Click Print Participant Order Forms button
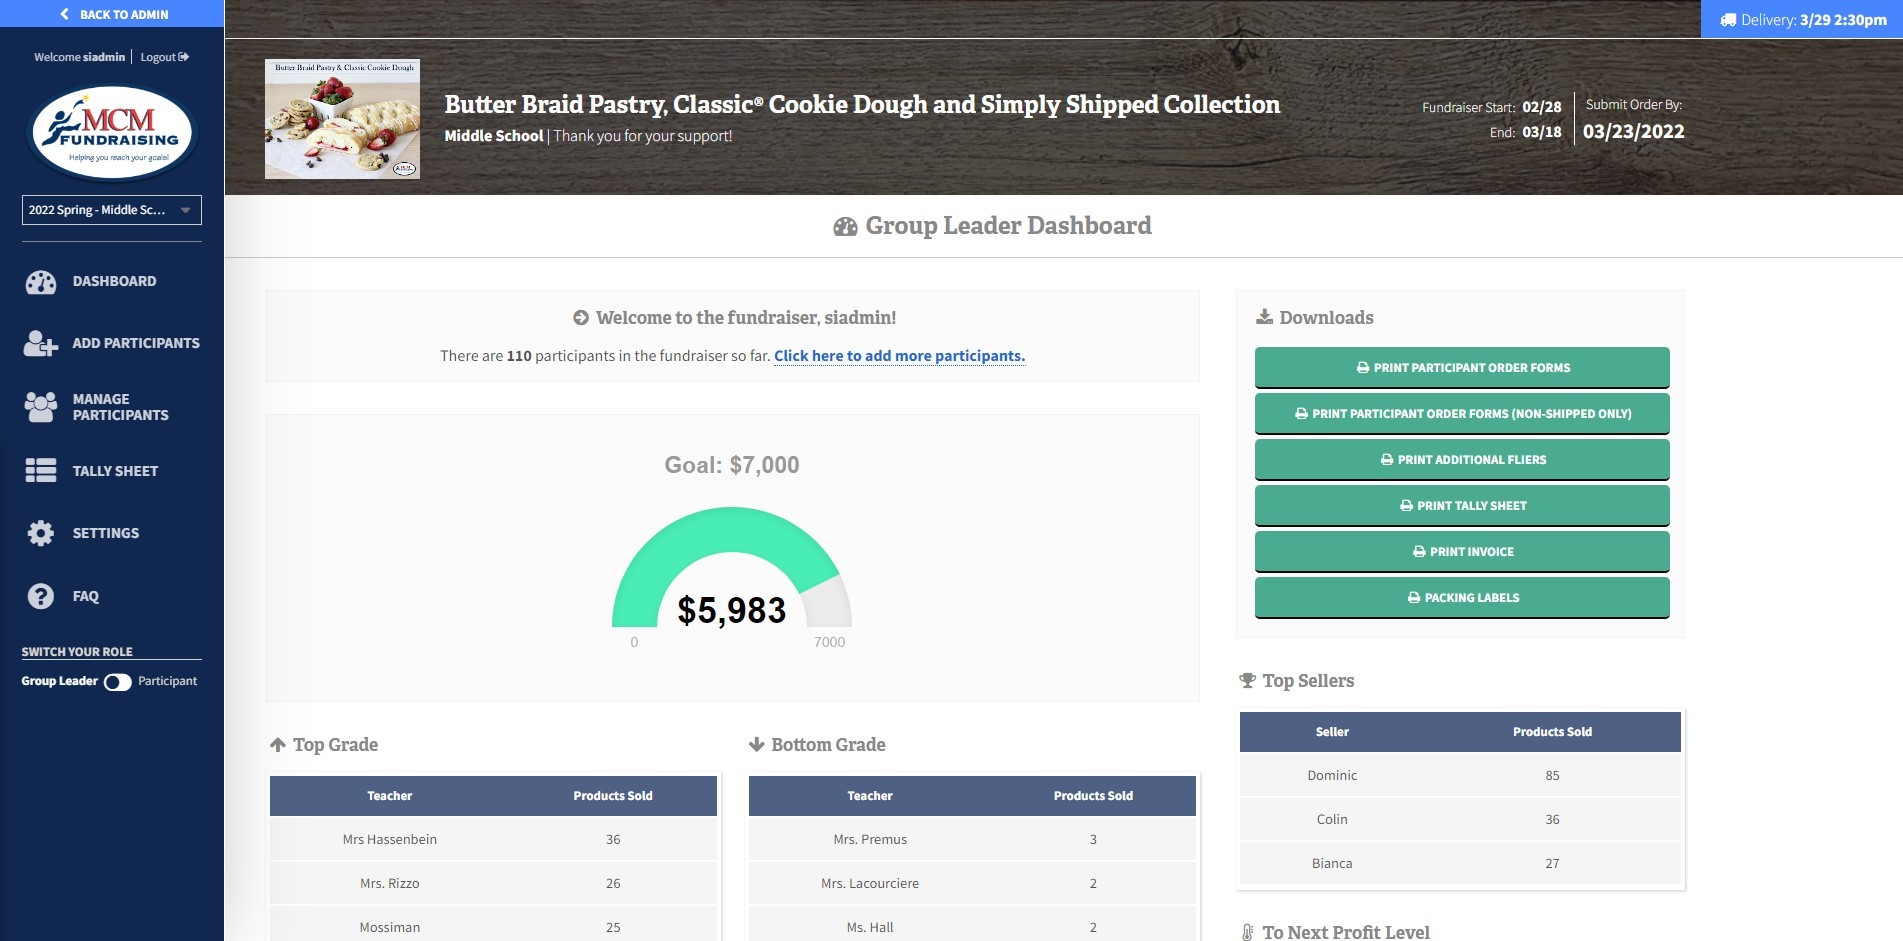1903x941 pixels. [1462, 368]
